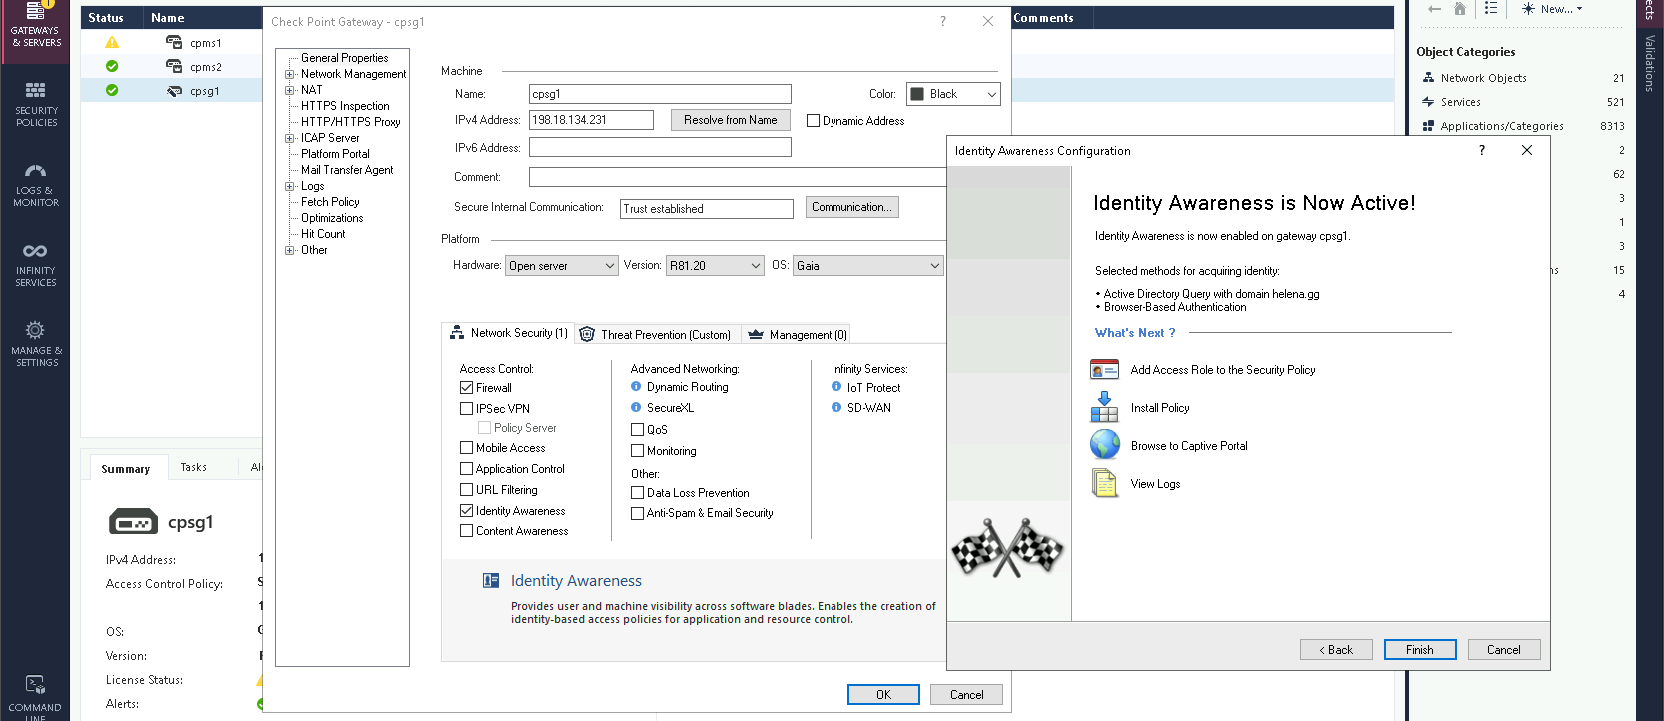The height and width of the screenshot is (721, 1664).
Task: Click the IPv6 Address input field
Action: pyautogui.click(x=660, y=148)
